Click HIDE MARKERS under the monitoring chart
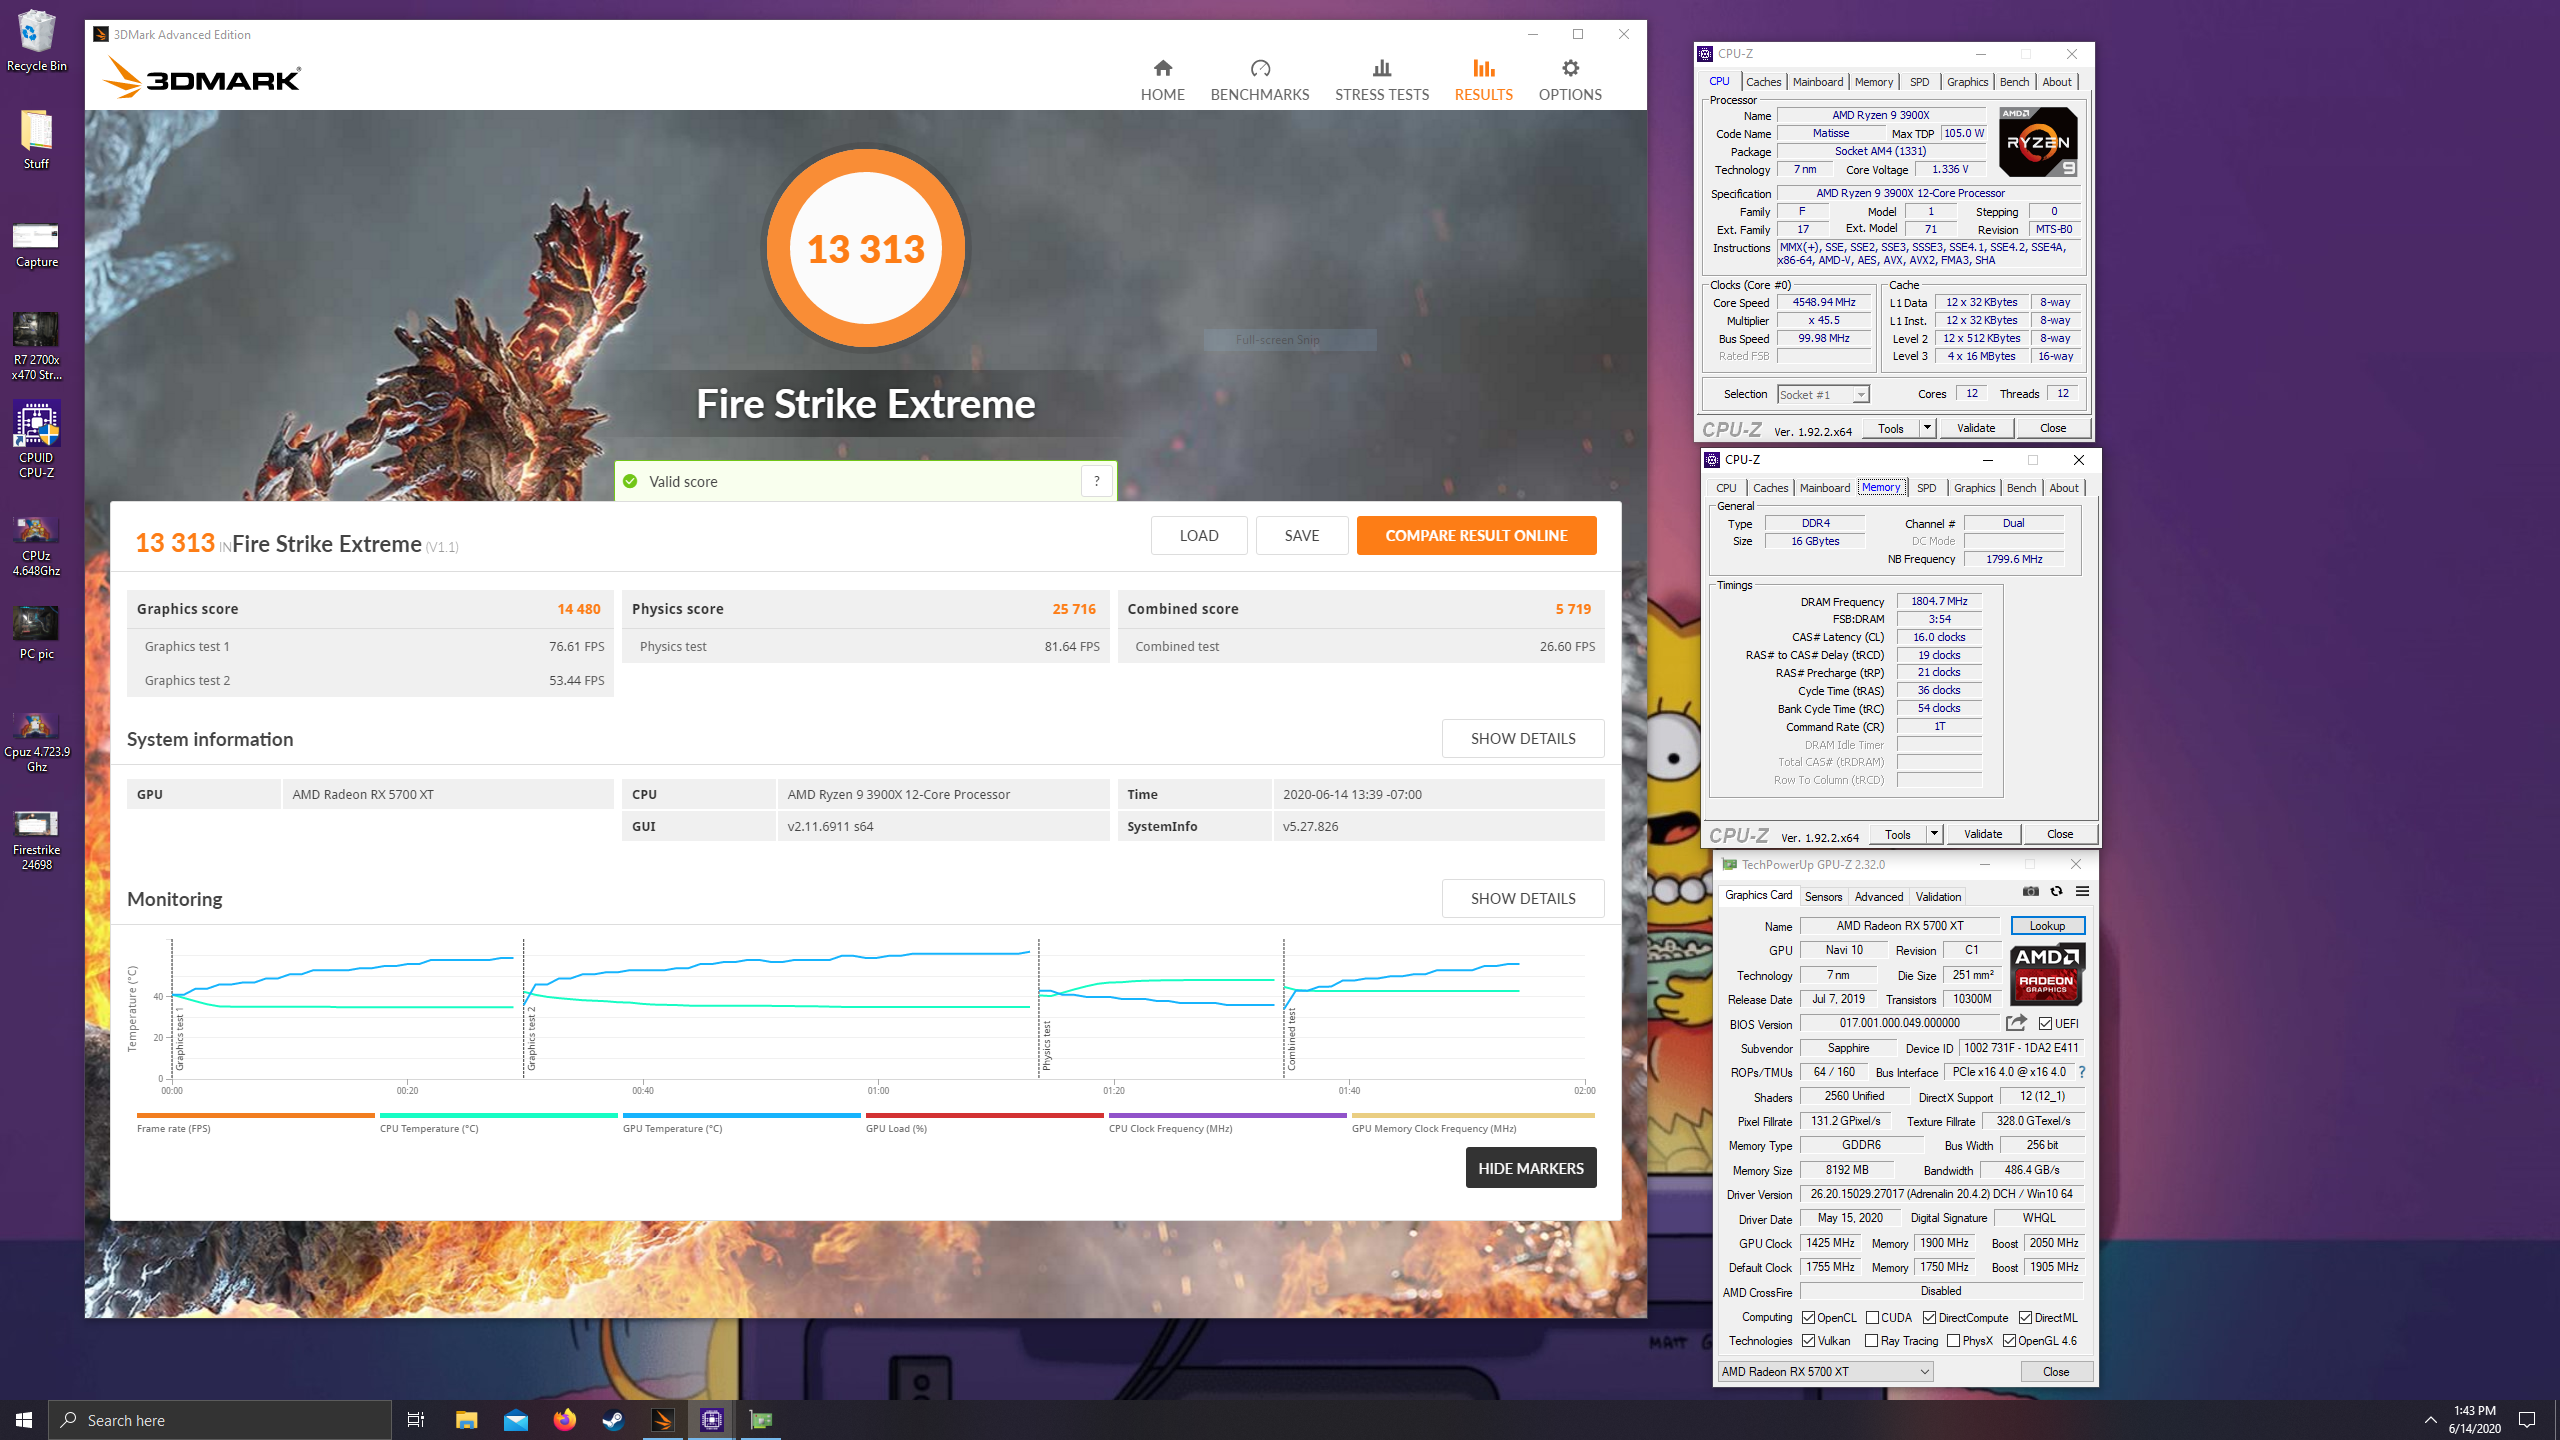Screen dimensions: 2560x1440 pyautogui.click(x=1531, y=1168)
